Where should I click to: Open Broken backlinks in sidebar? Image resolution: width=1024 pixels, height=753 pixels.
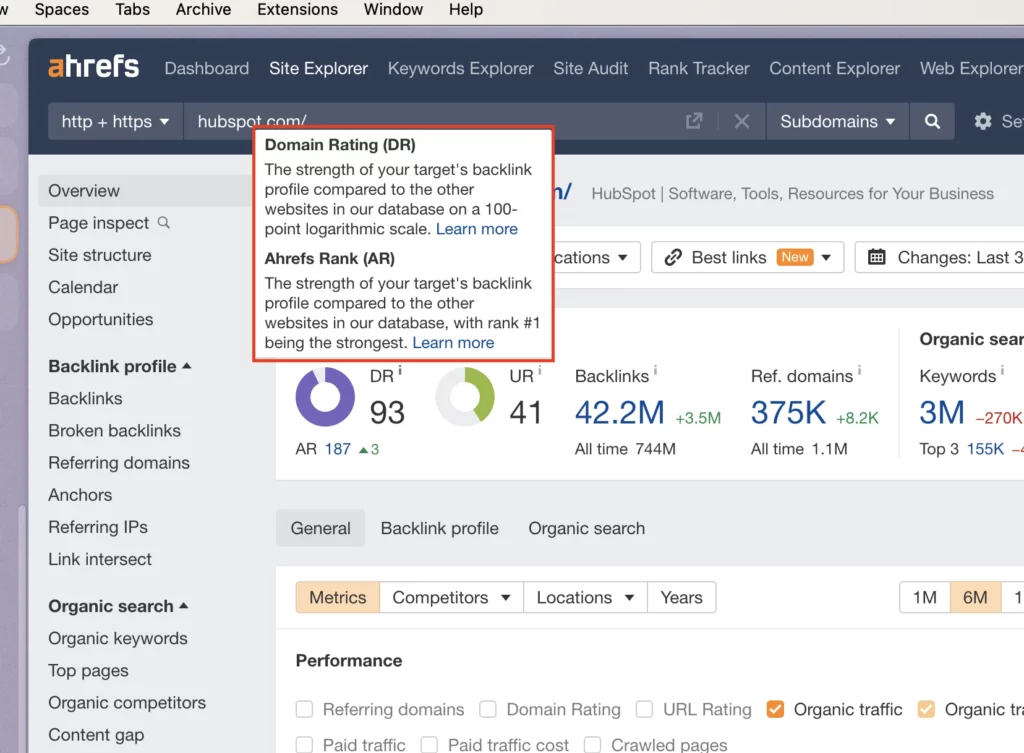click(x=114, y=430)
